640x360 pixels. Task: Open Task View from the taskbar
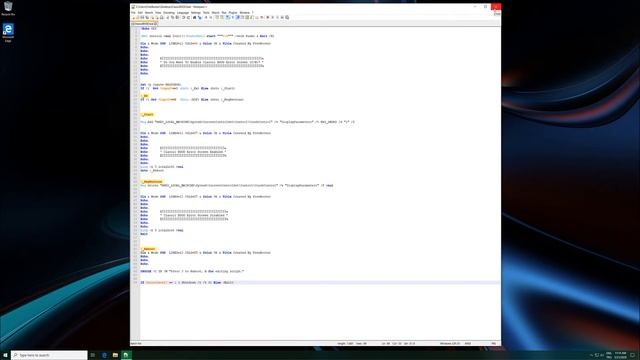[93, 355]
